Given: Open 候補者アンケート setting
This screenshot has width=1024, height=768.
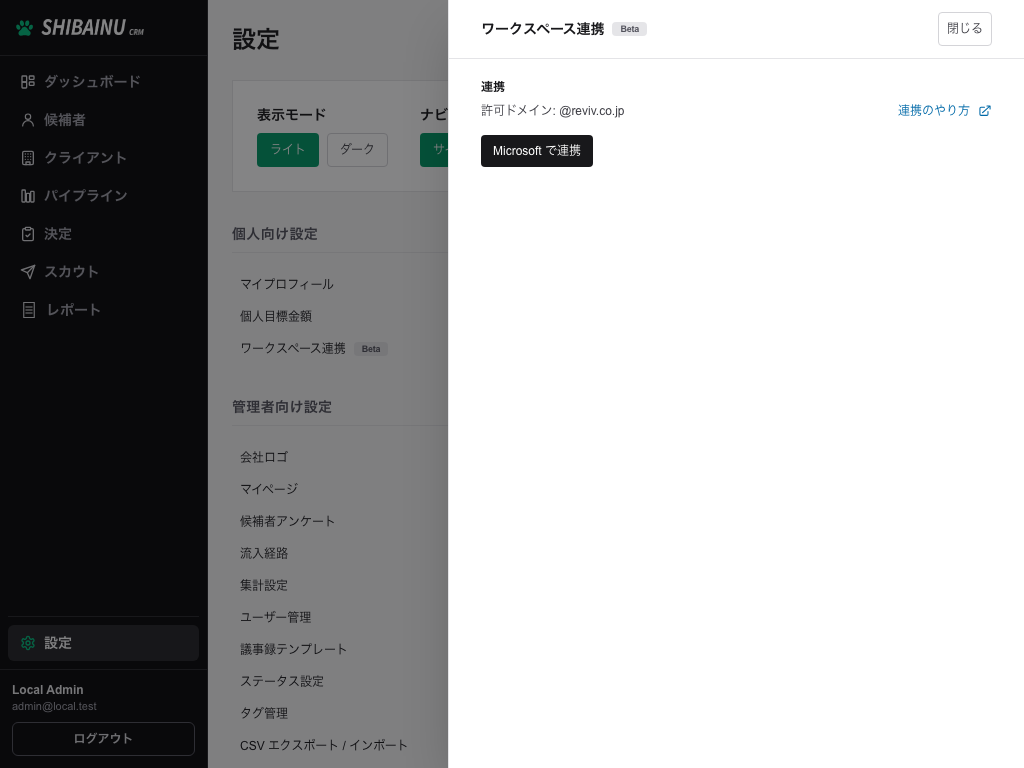Looking at the screenshot, I should [287, 521].
